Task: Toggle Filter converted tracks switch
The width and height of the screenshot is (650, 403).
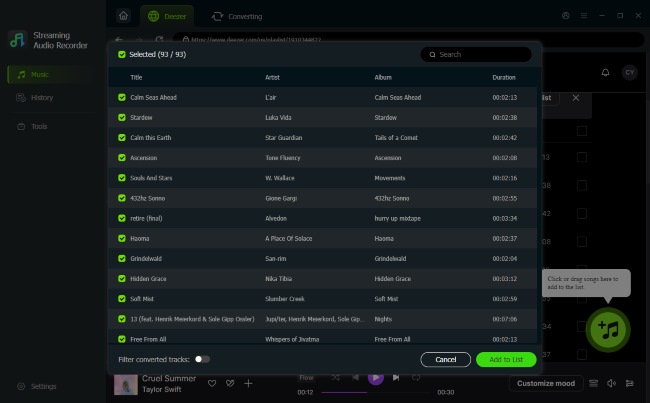Action: pyautogui.click(x=202, y=359)
